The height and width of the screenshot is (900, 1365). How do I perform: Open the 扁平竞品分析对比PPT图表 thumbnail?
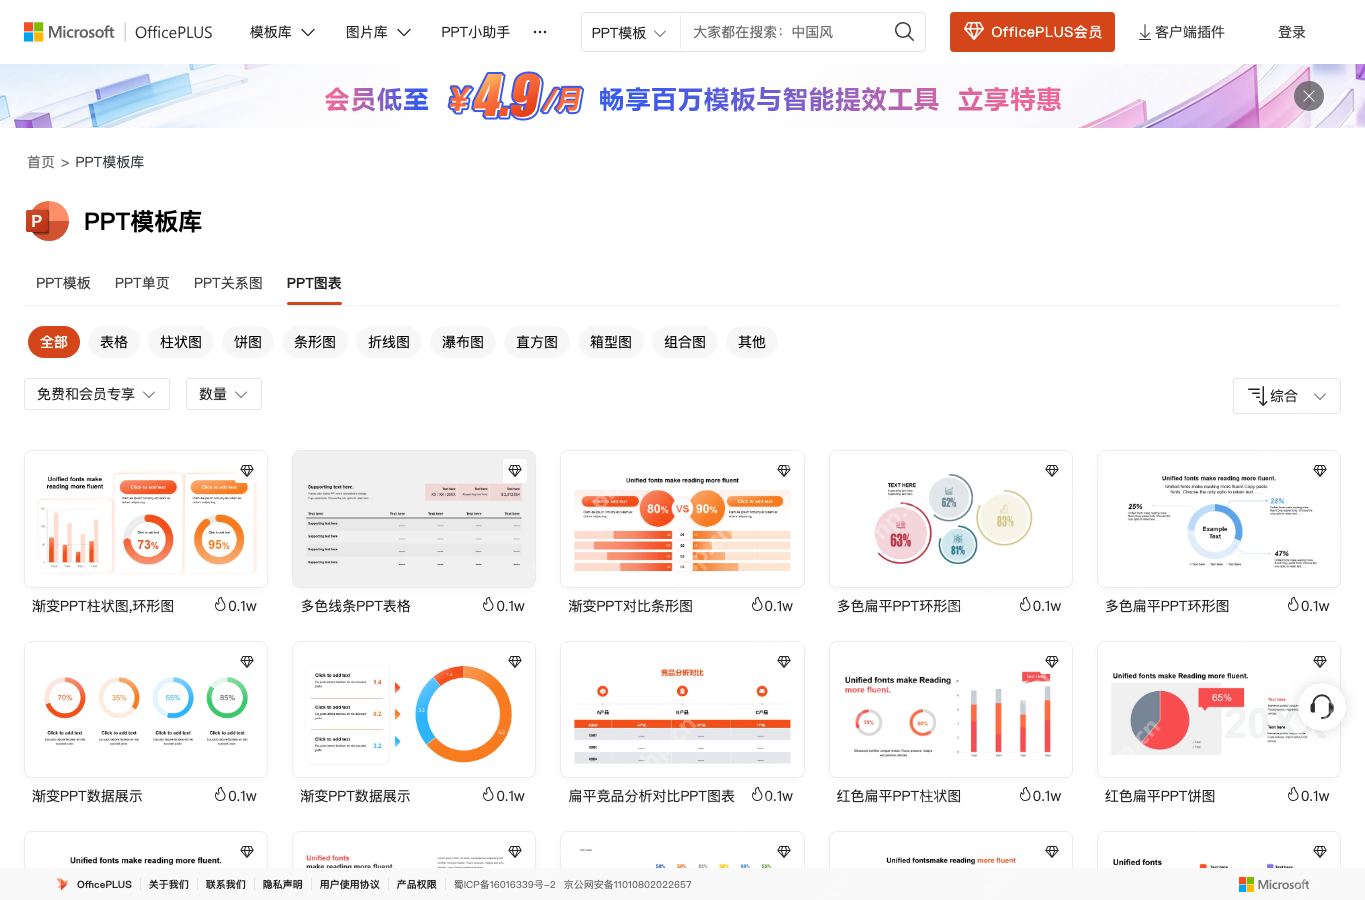[x=682, y=710]
